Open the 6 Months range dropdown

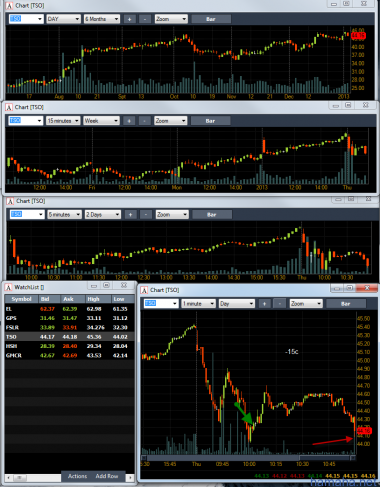pyautogui.click(x=102, y=19)
